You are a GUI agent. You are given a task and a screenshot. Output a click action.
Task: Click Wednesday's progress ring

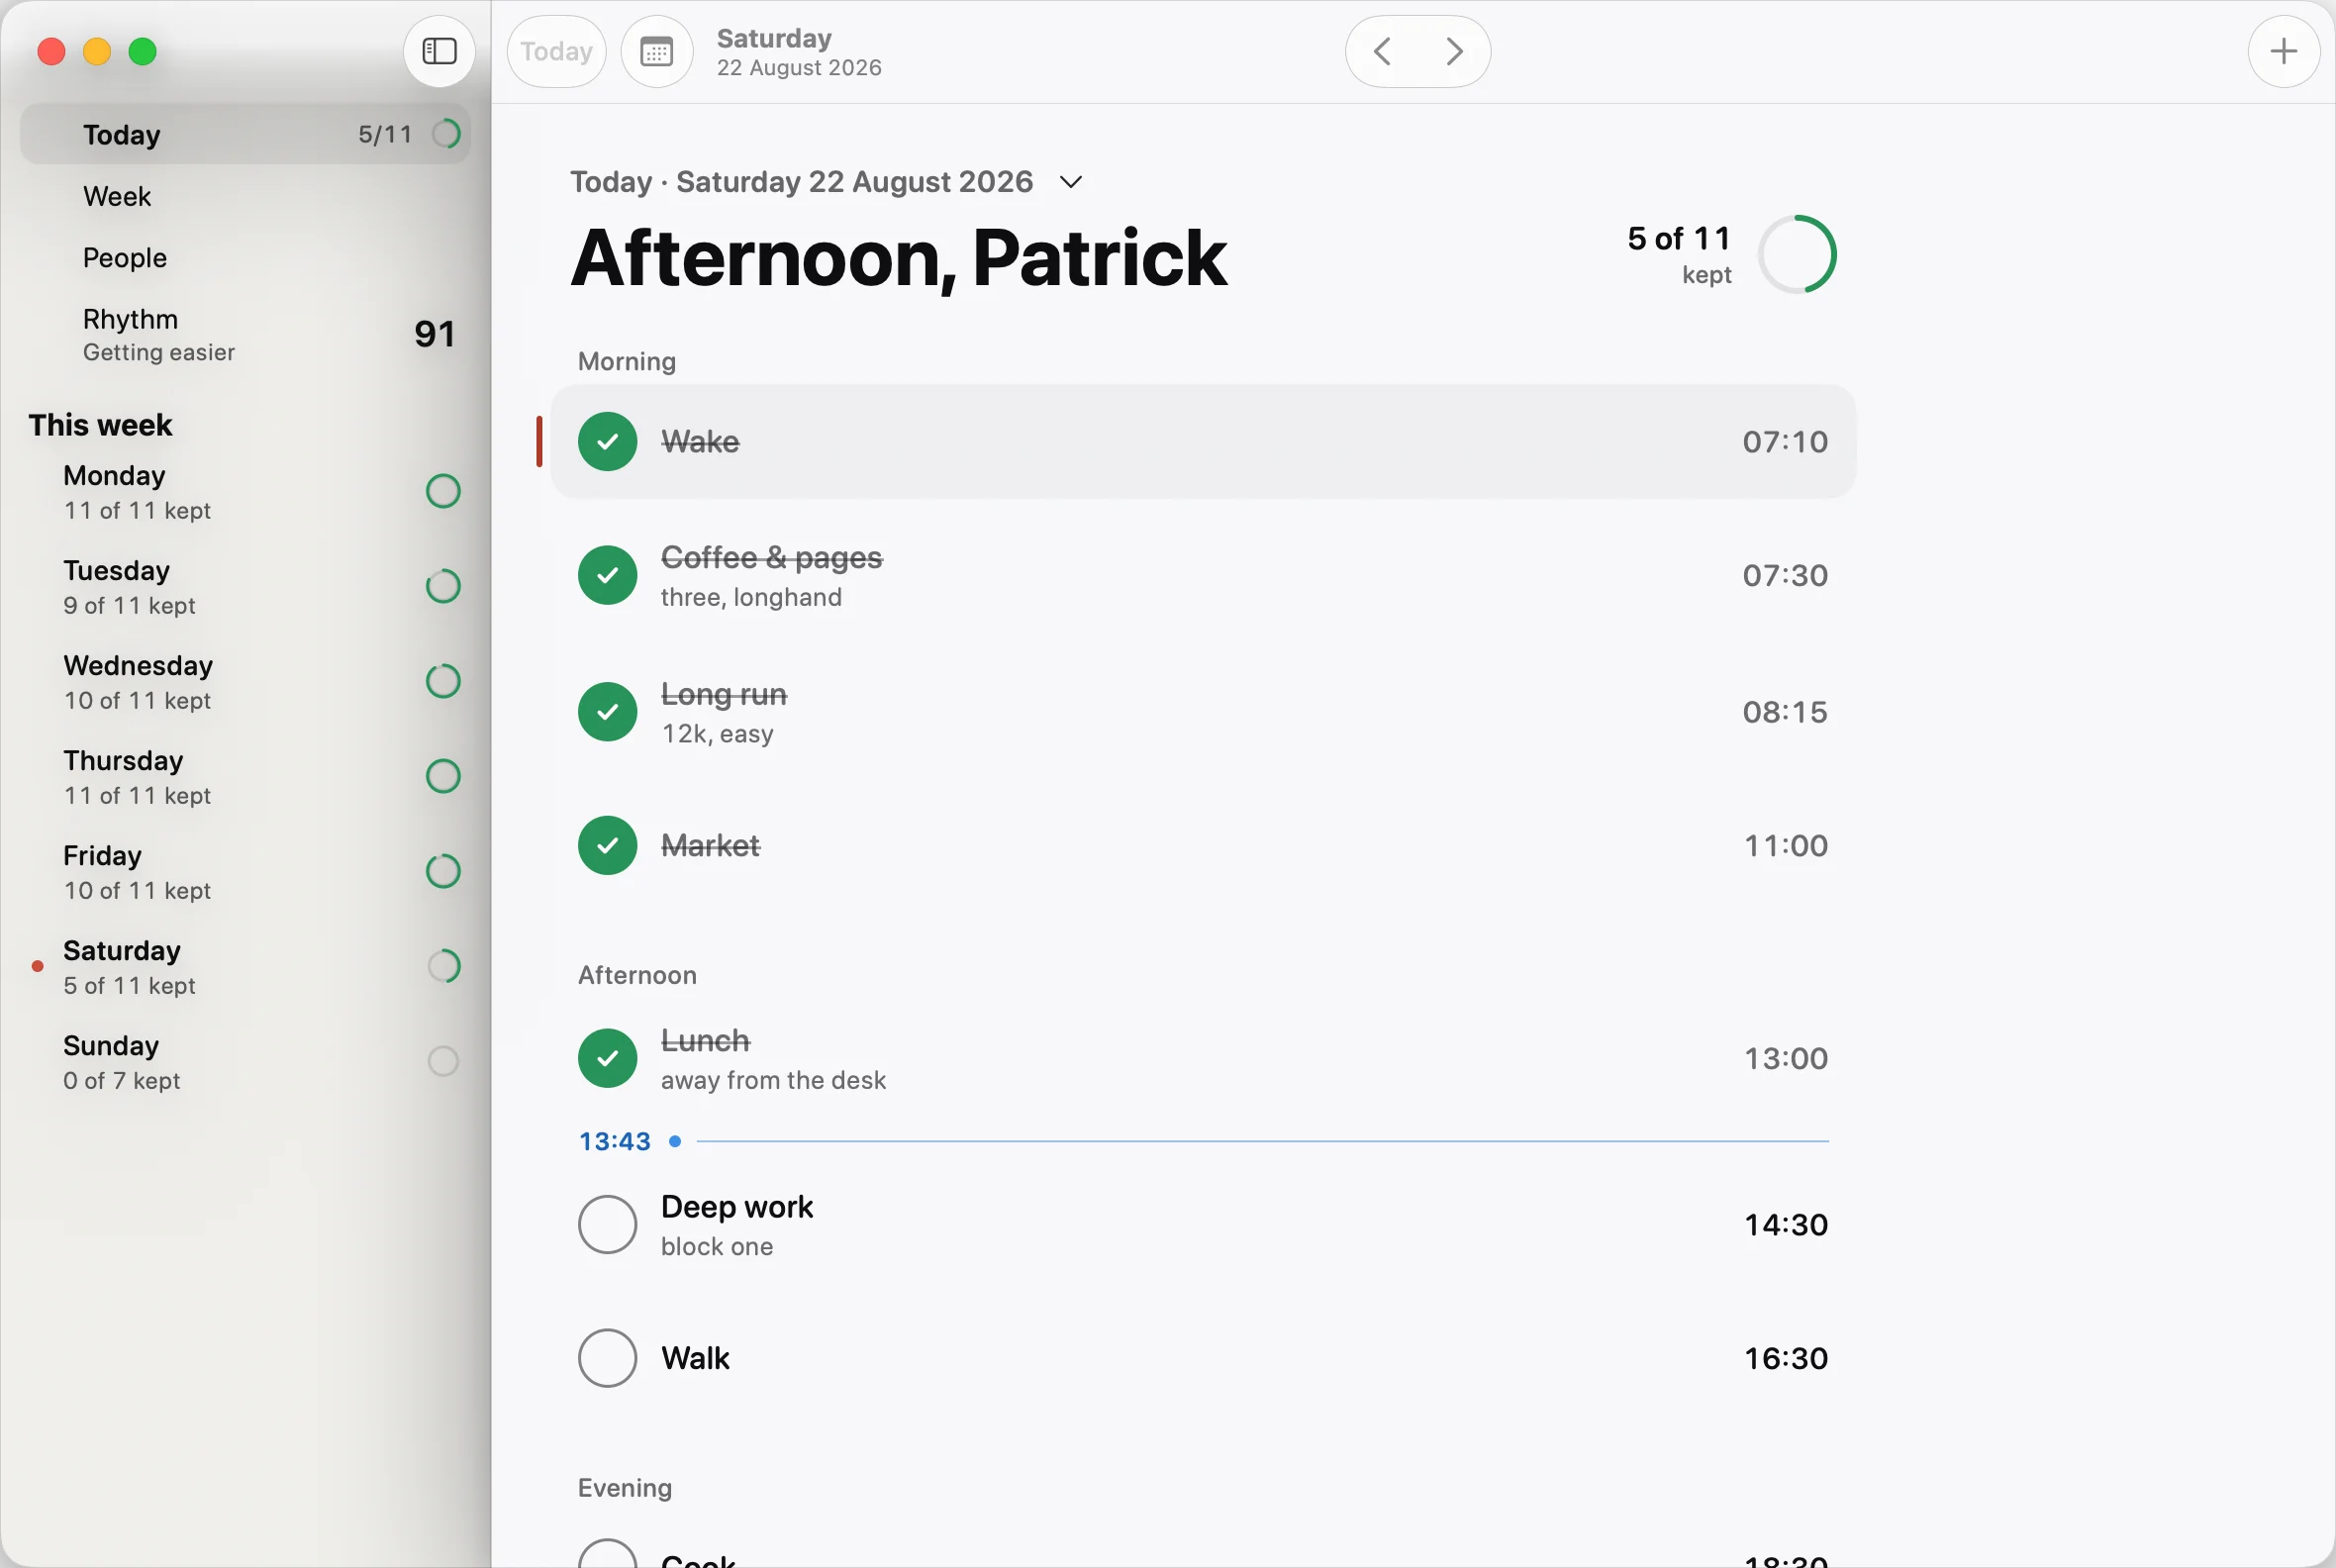point(443,681)
